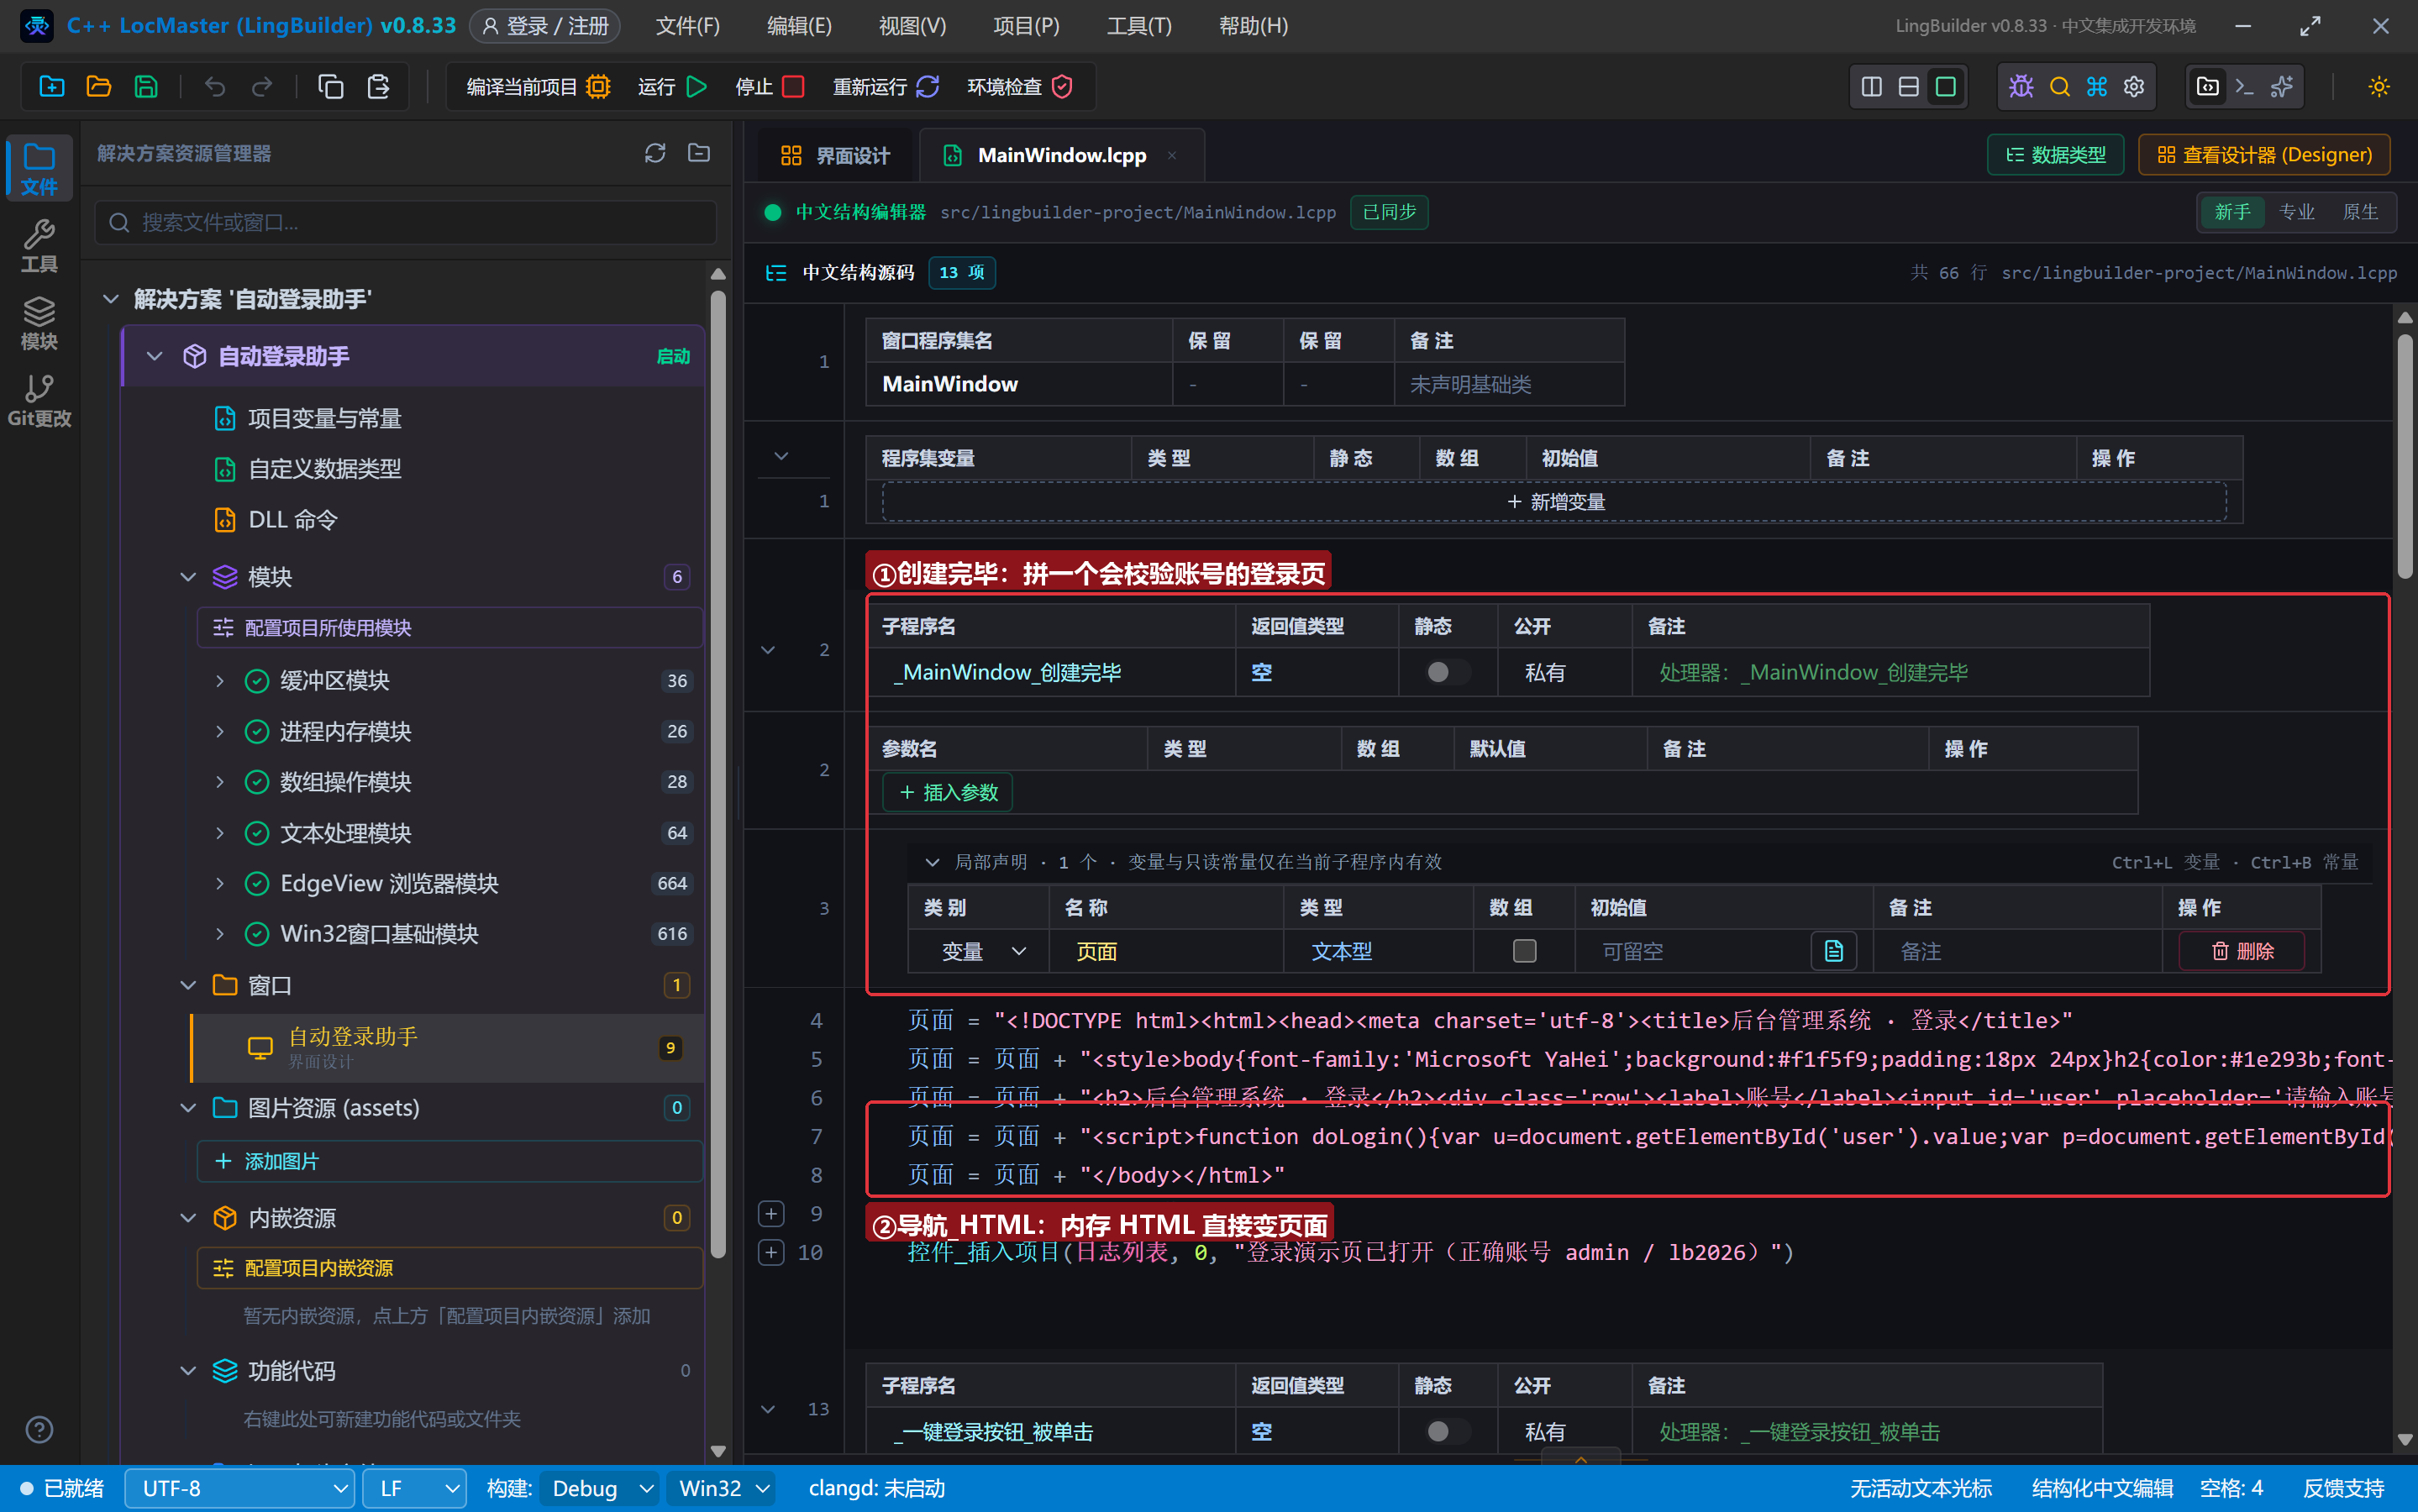Switch to the 界面设计 tab

coord(834,155)
